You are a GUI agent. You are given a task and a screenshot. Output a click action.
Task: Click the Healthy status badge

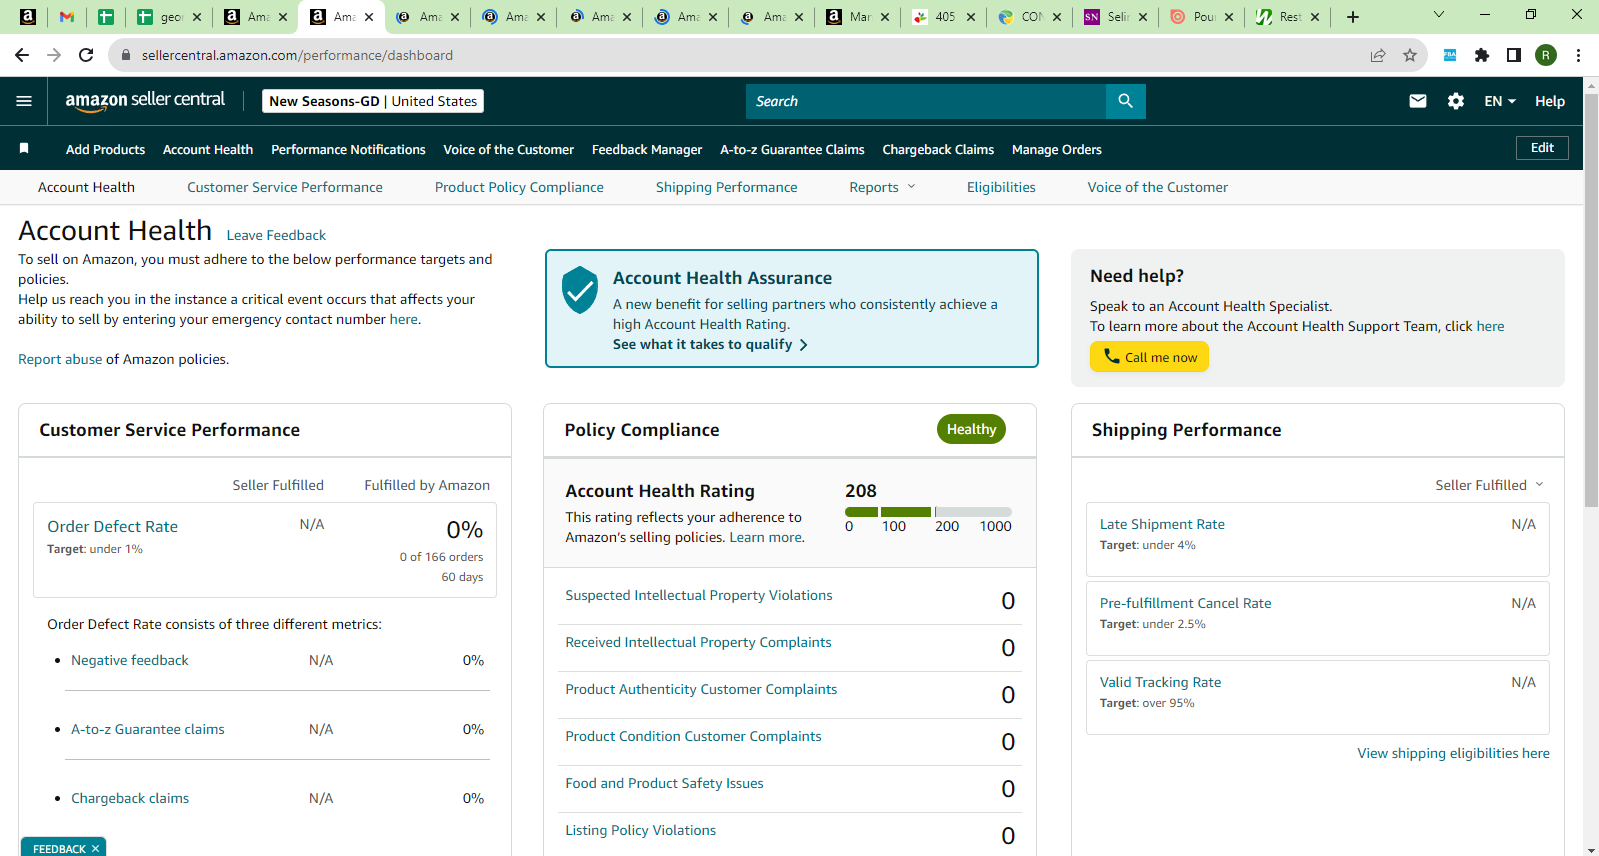coord(971,429)
